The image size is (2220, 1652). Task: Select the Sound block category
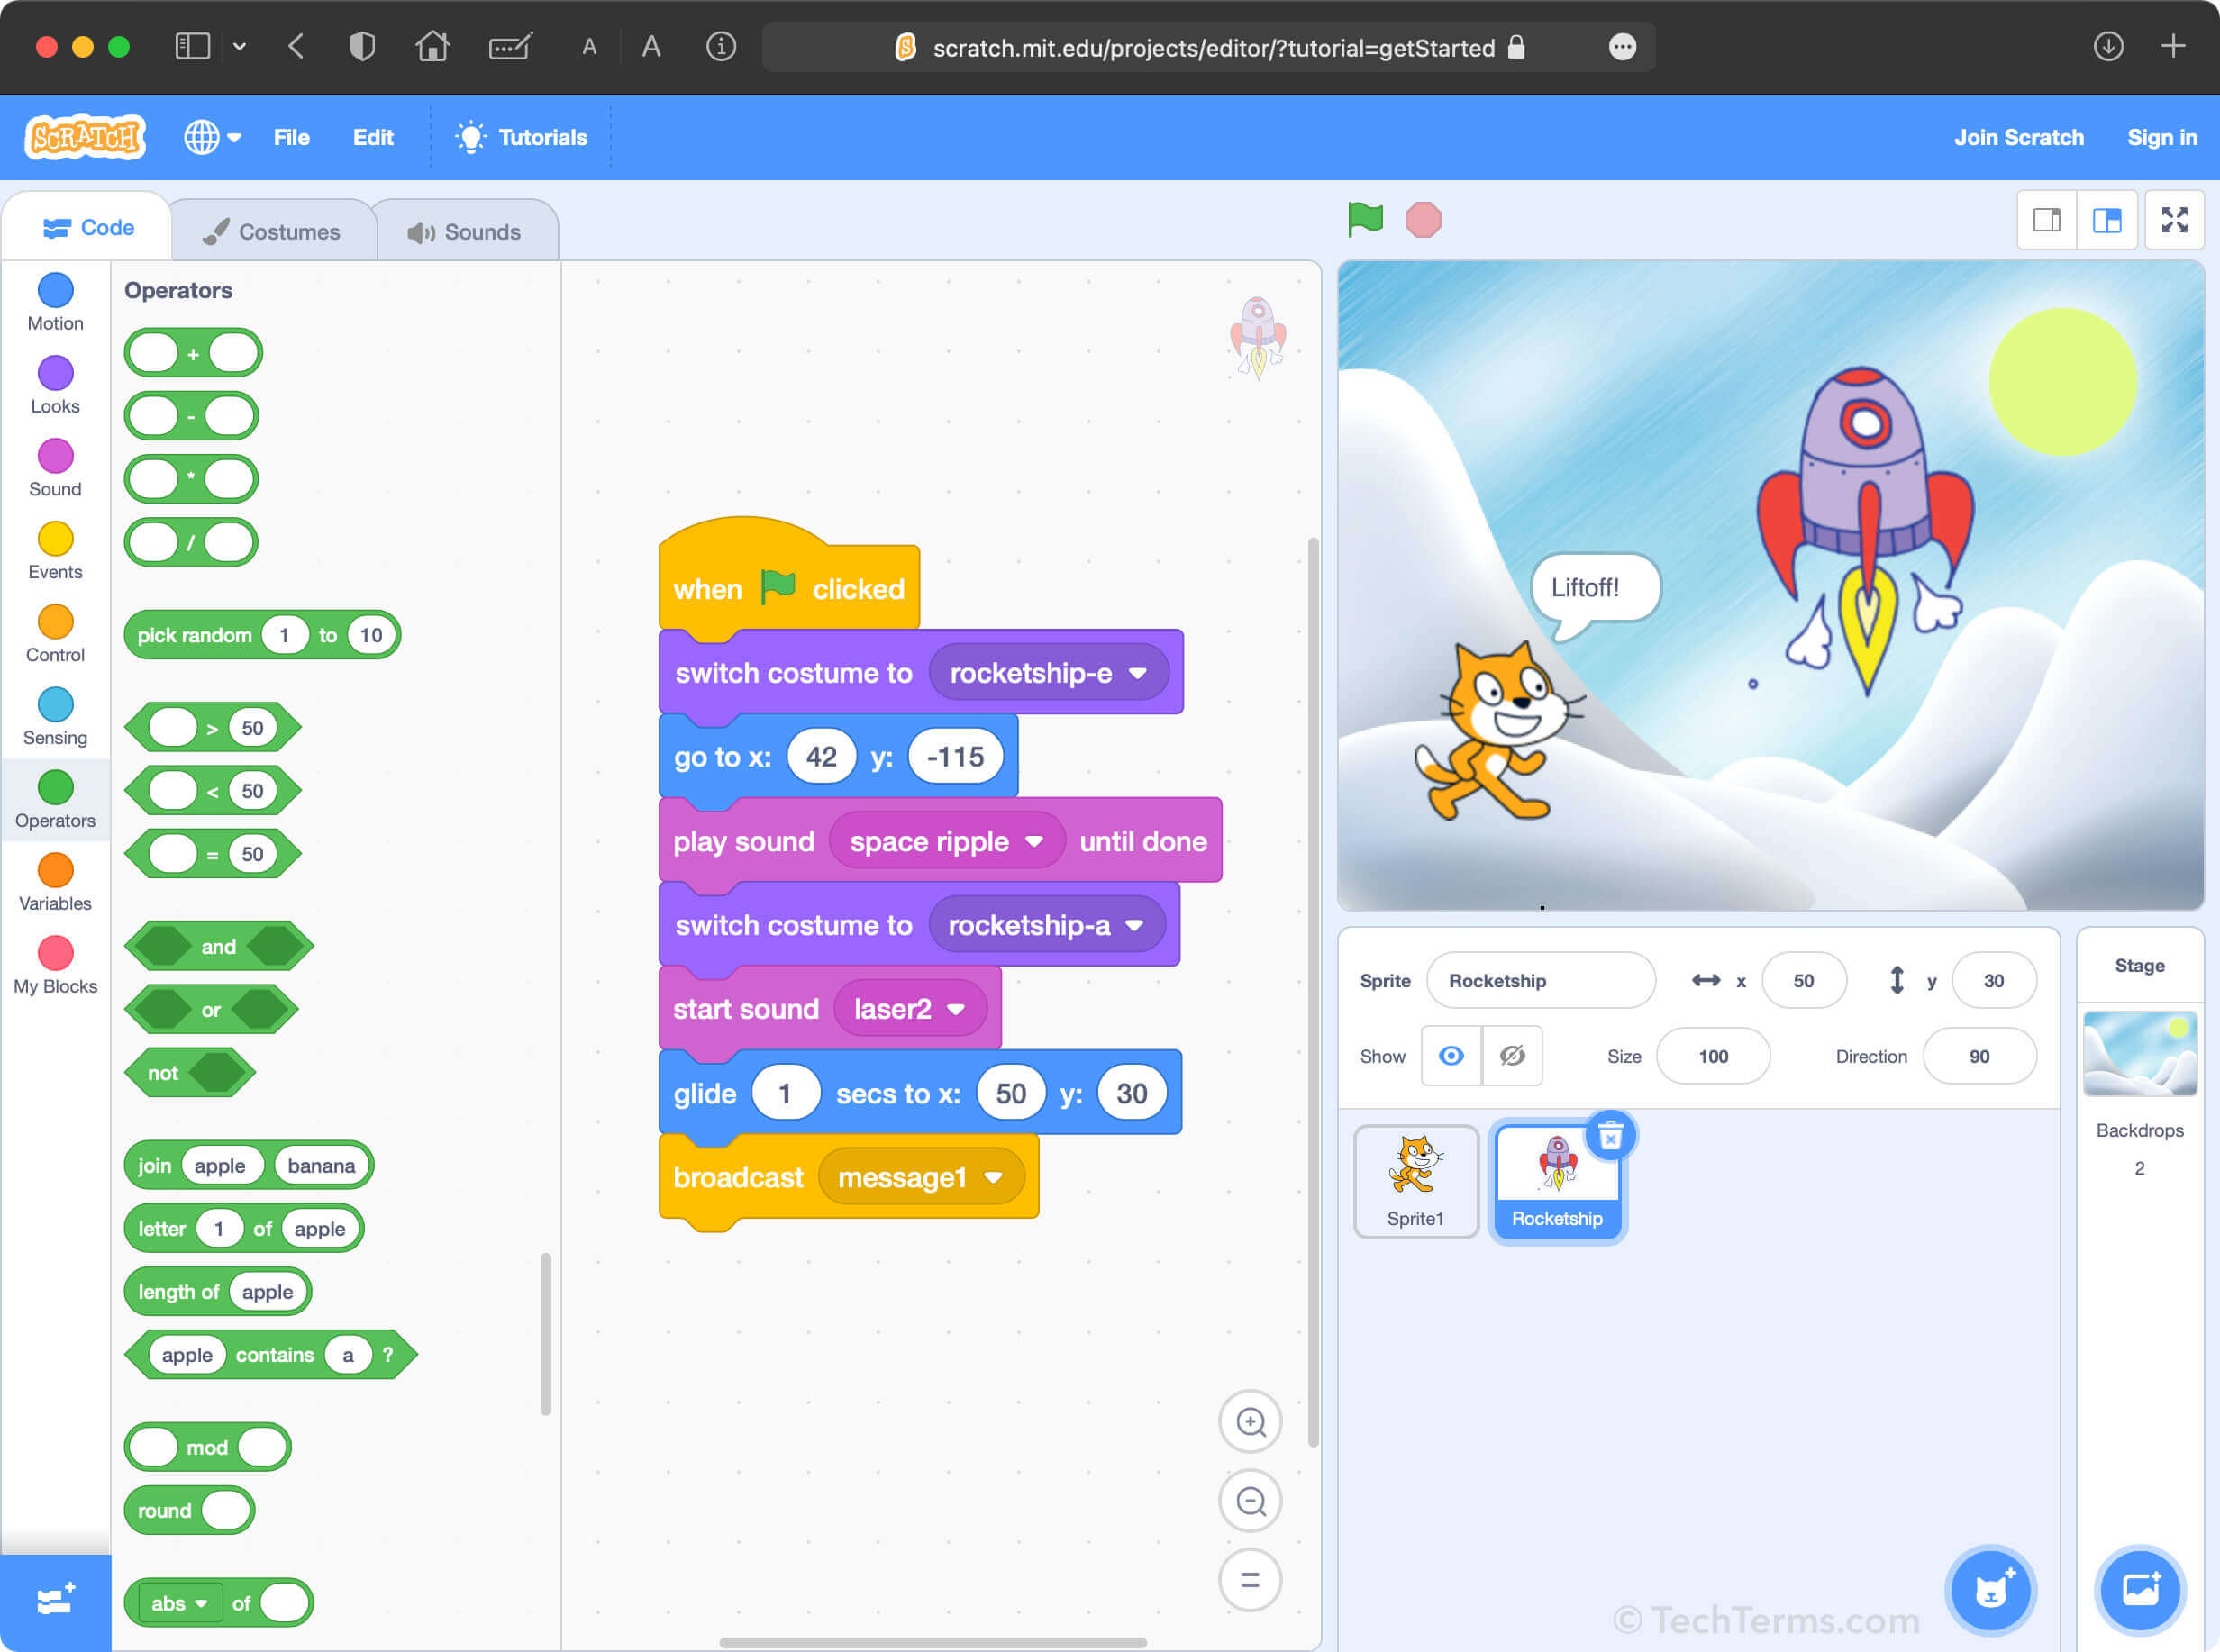(55, 463)
